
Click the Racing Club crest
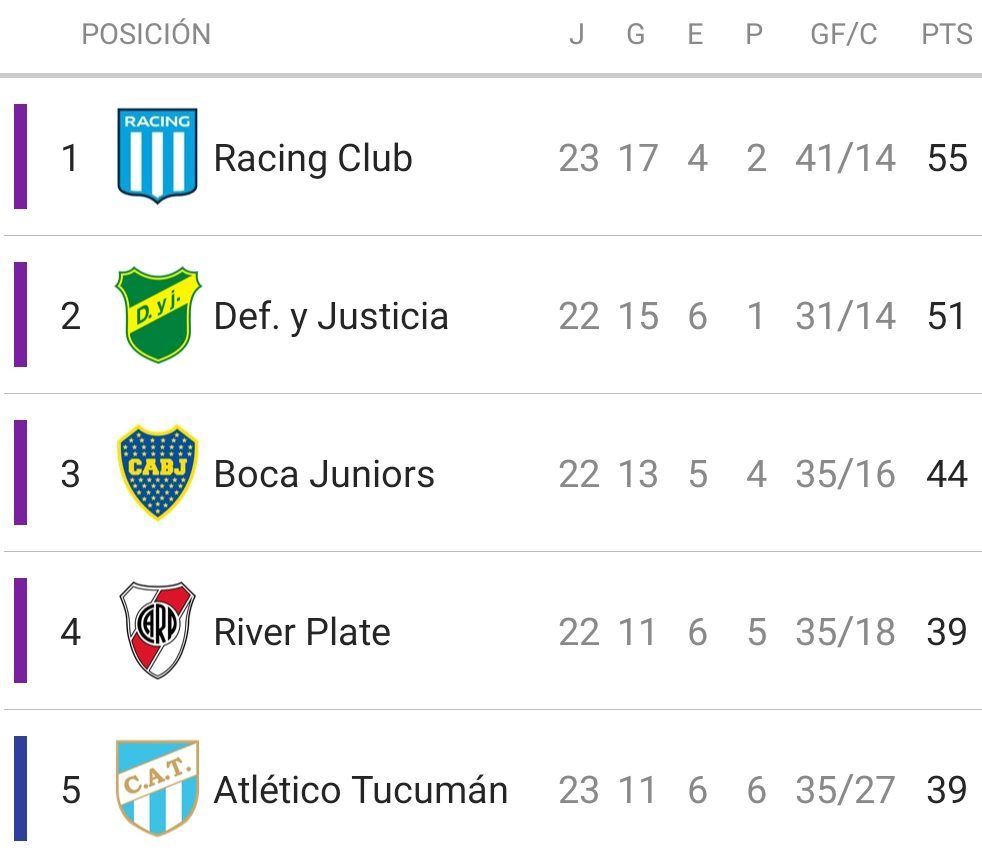(x=157, y=156)
